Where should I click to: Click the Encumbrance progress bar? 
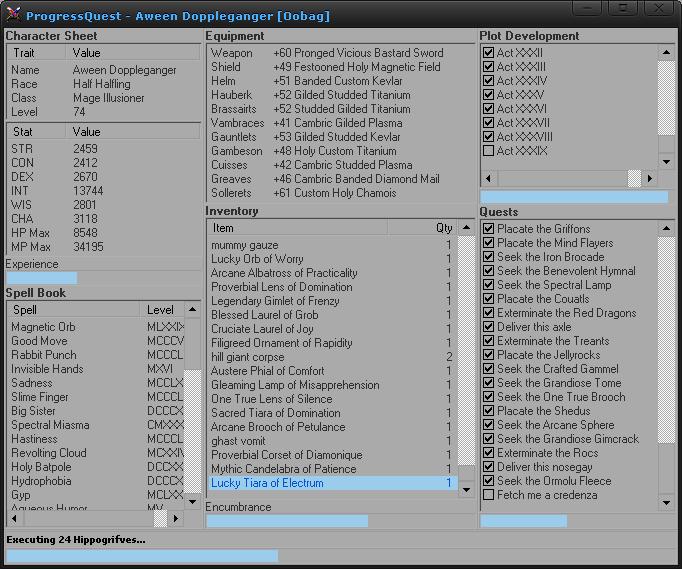click(341, 521)
